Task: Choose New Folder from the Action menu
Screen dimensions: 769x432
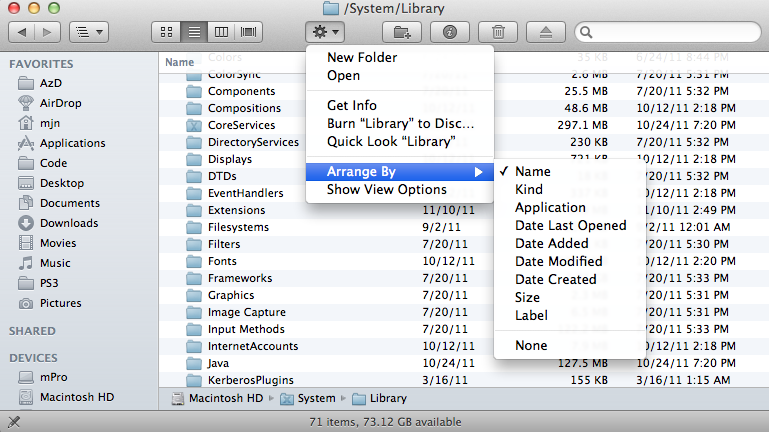Action: [400, 57]
